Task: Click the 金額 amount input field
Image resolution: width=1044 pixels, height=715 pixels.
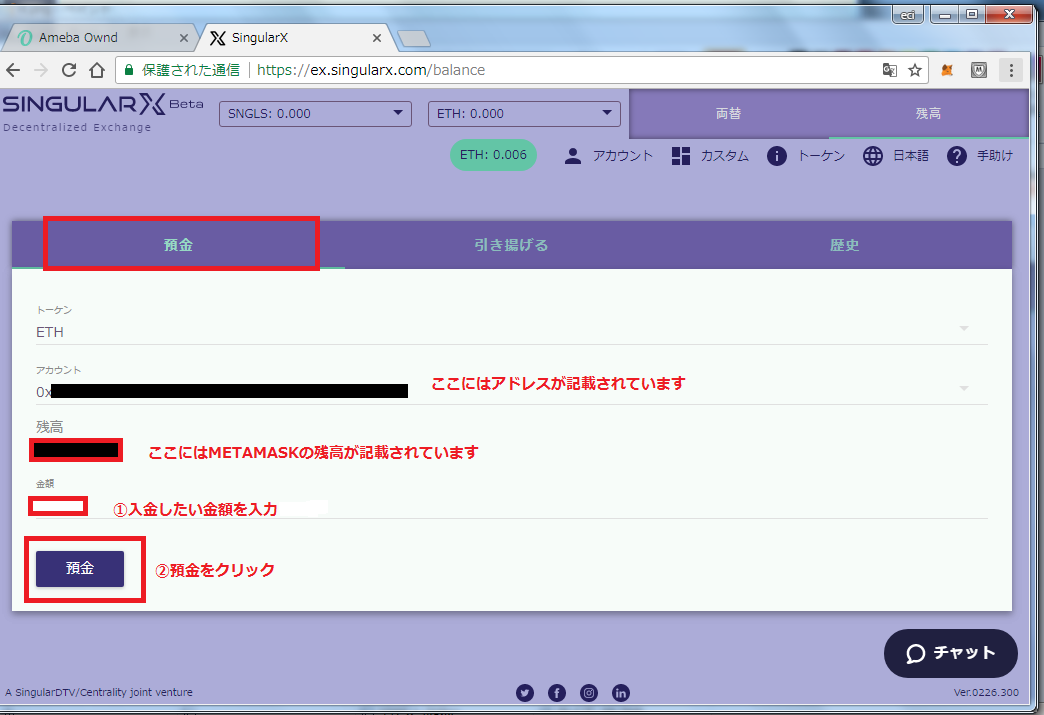Action: tap(511, 507)
